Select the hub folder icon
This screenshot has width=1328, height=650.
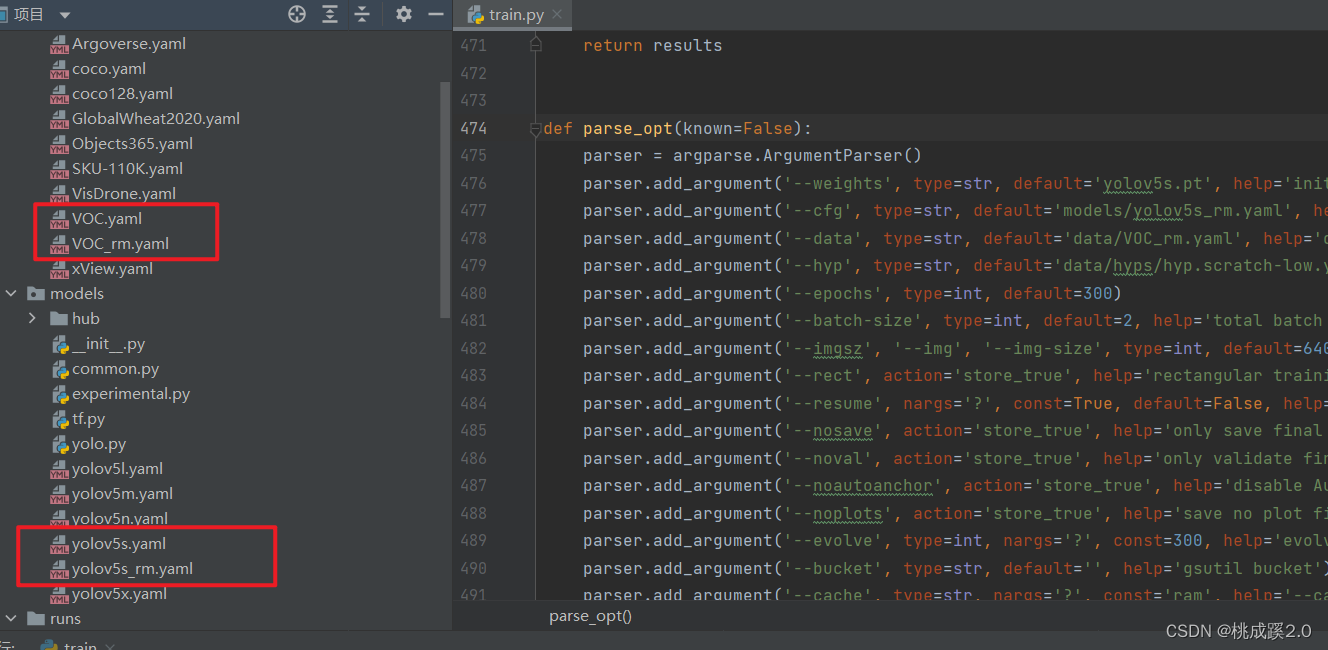59,319
